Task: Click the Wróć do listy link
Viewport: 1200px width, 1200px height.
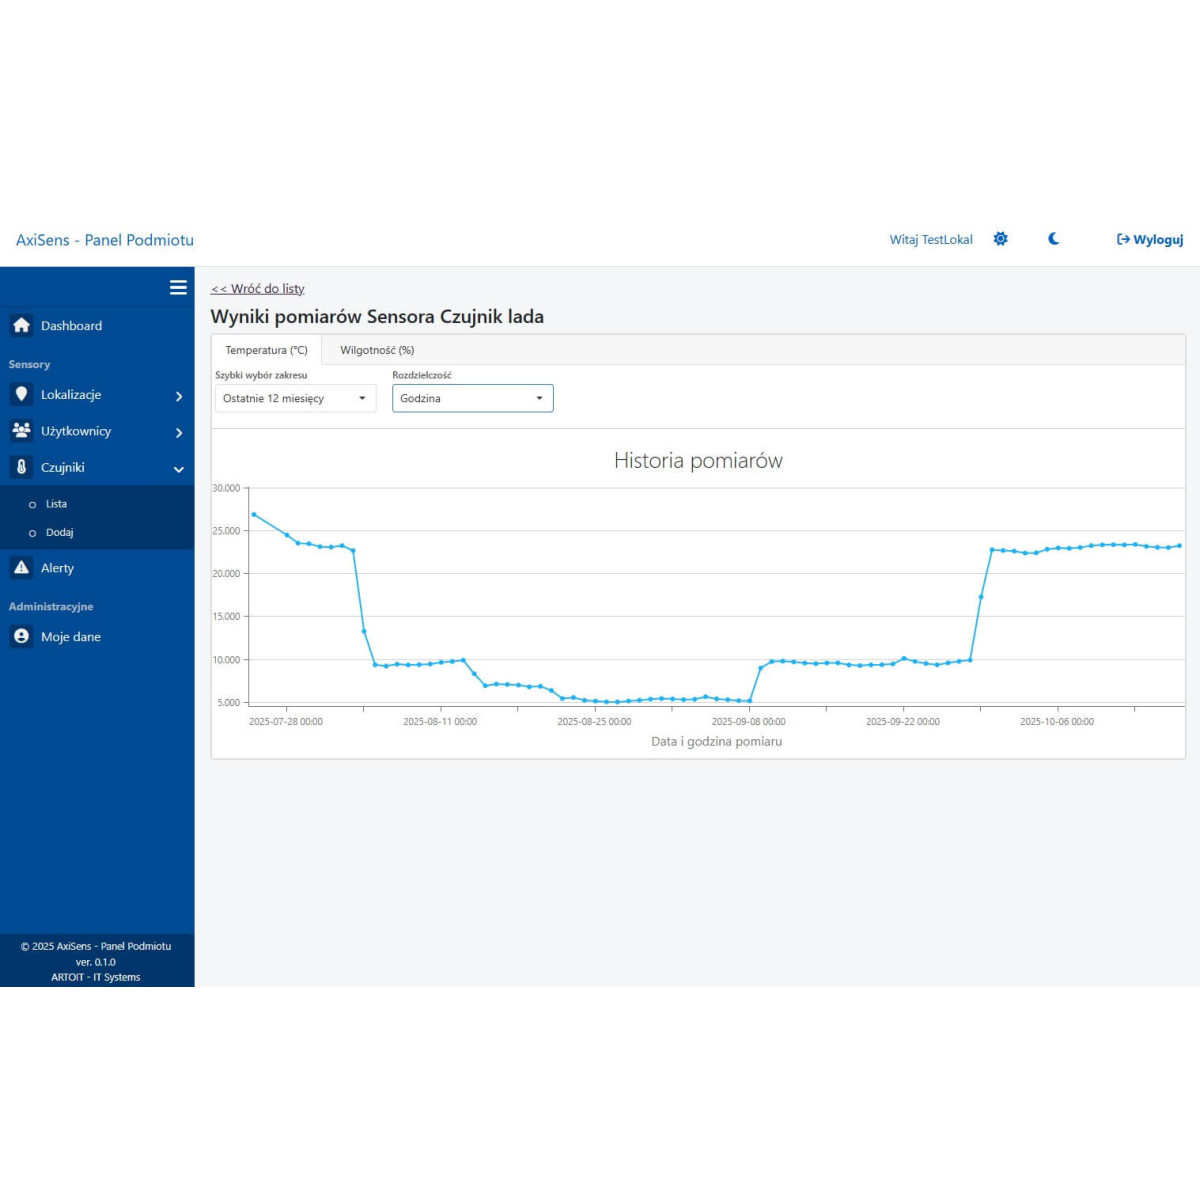Action: (258, 289)
